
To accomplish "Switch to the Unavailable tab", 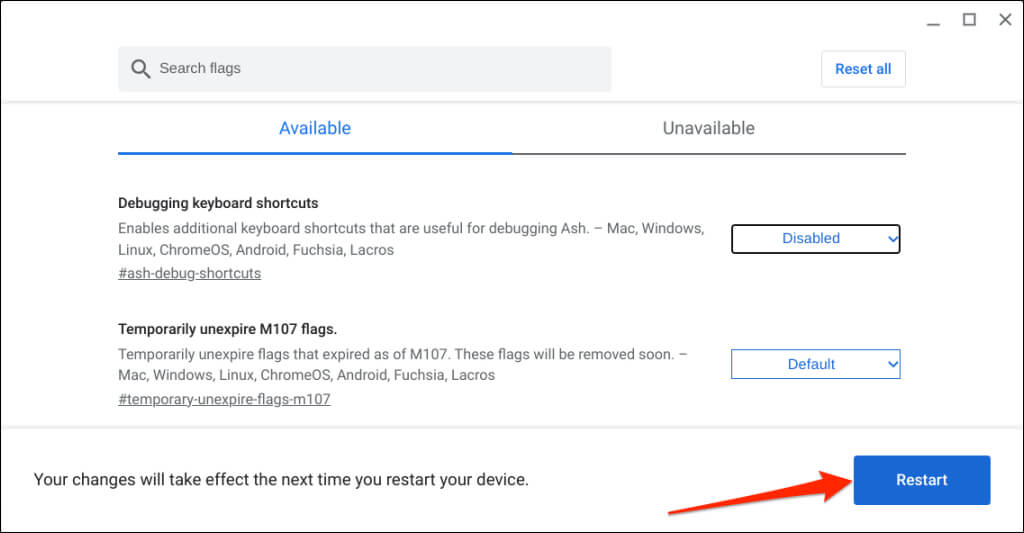I will tap(708, 129).
